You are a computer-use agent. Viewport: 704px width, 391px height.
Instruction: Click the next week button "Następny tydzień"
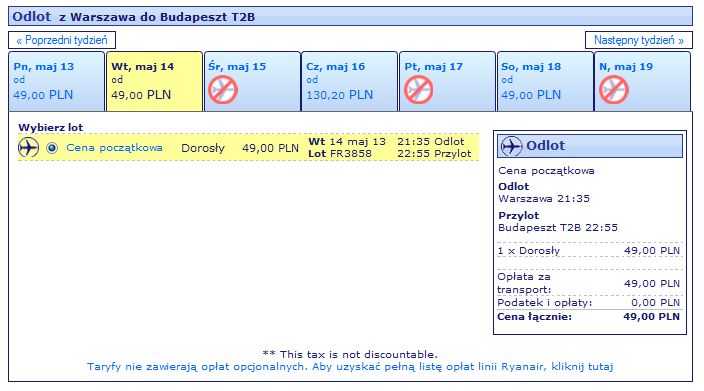tap(638, 40)
